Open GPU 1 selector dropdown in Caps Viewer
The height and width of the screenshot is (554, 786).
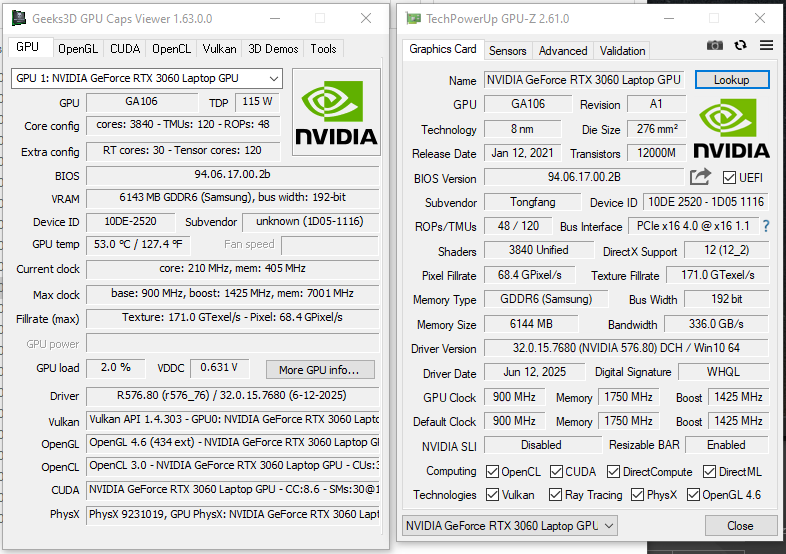point(147,79)
